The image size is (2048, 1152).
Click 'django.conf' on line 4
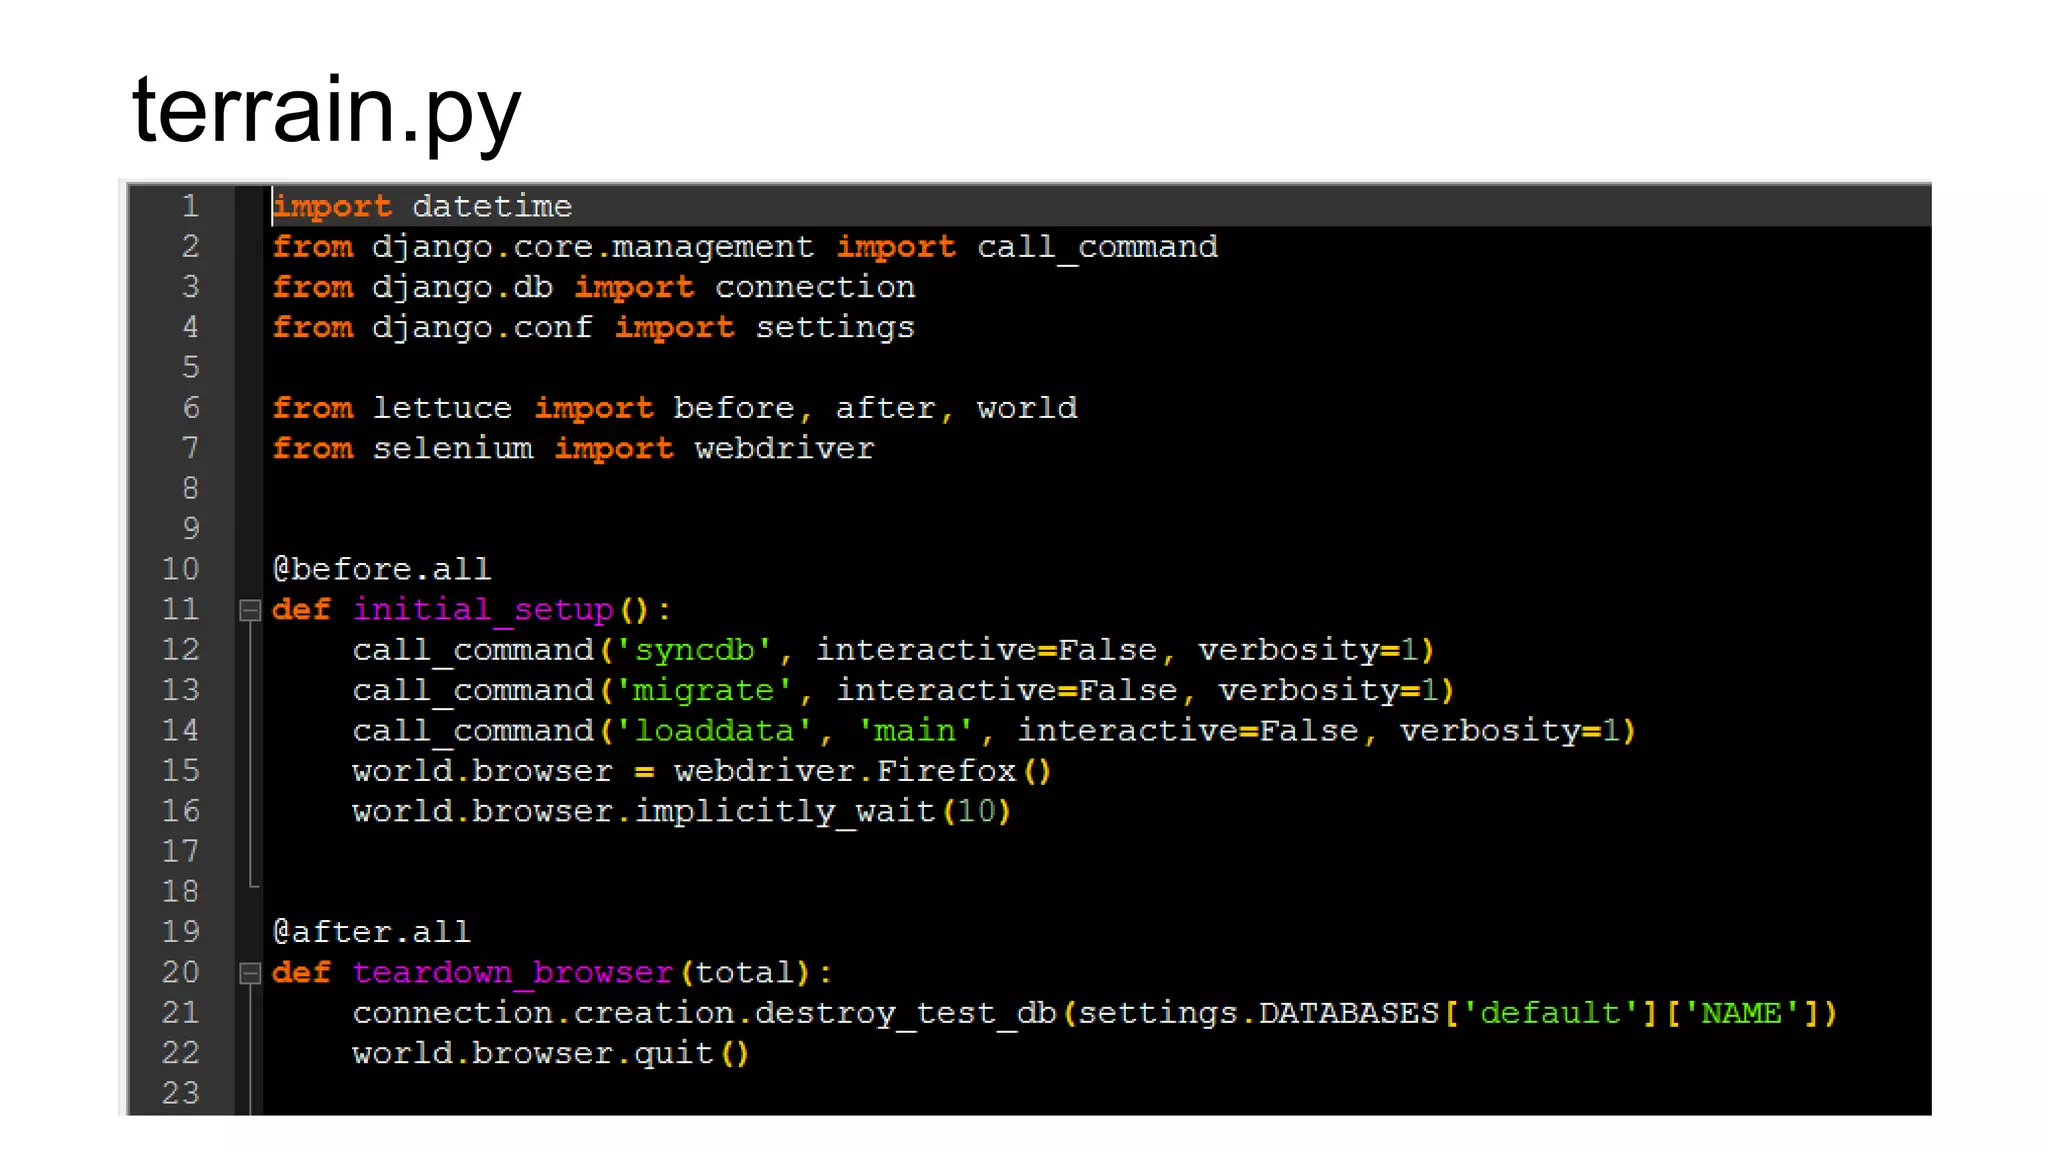click(x=482, y=328)
